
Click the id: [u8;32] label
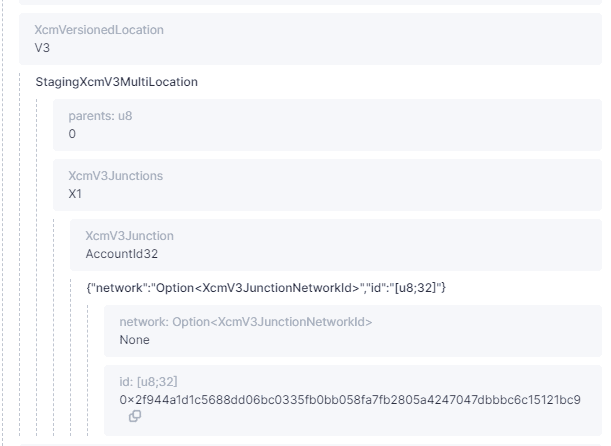148,382
